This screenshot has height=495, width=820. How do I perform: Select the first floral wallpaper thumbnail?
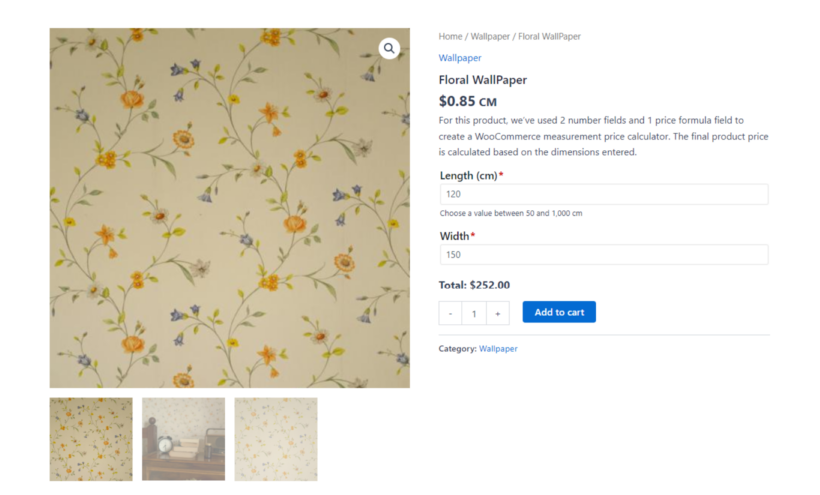click(91, 439)
